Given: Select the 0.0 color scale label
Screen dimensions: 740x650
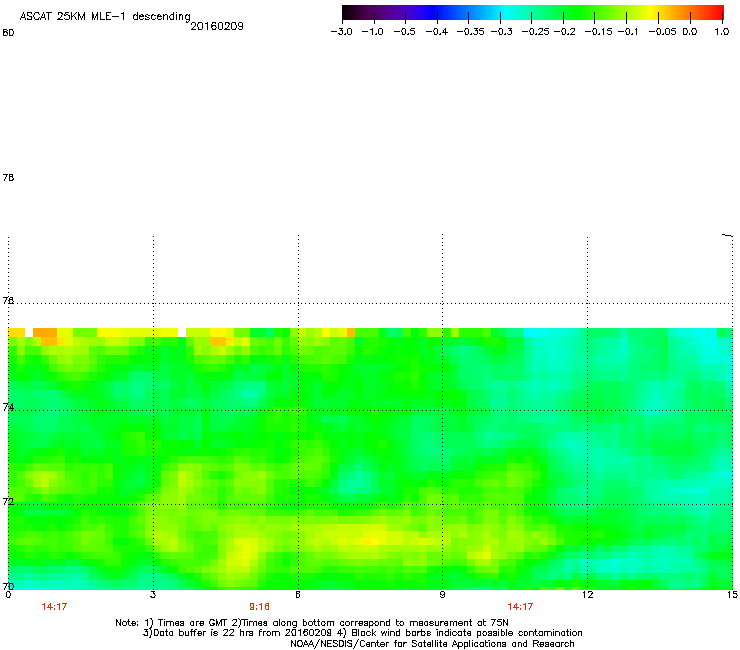Looking at the screenshot, I should [690, 32].
